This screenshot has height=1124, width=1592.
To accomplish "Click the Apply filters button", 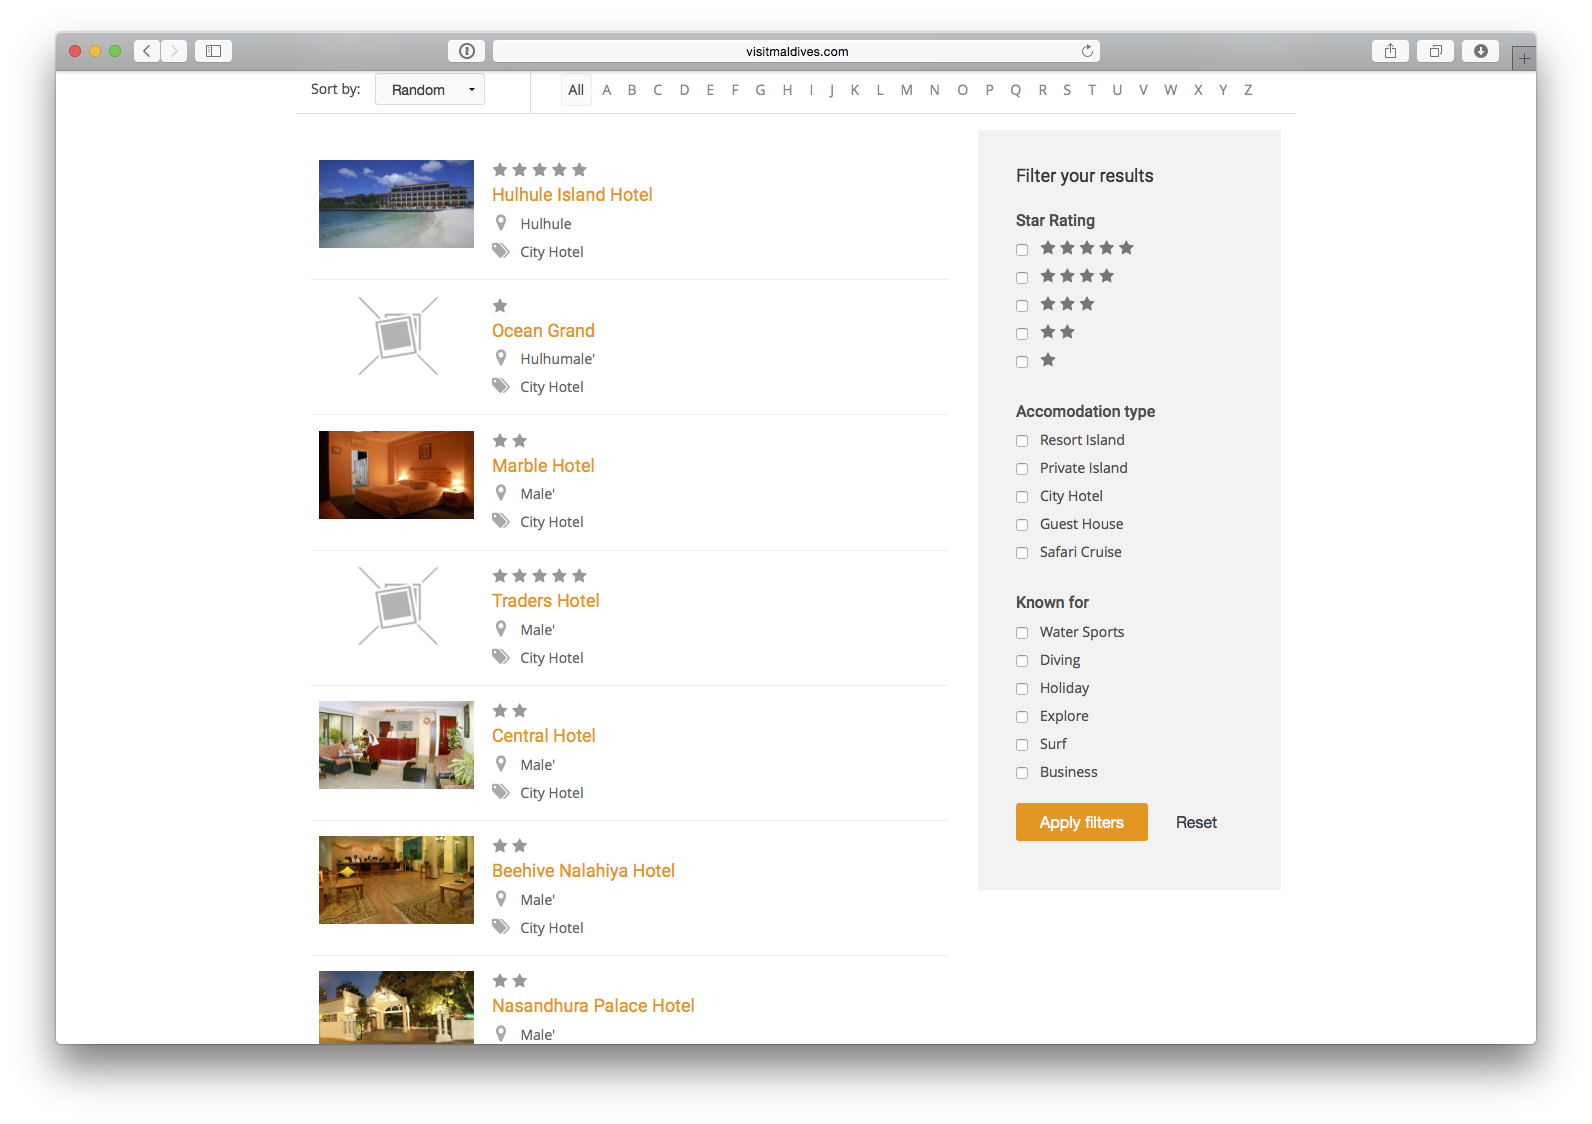I will [1081, 822].
